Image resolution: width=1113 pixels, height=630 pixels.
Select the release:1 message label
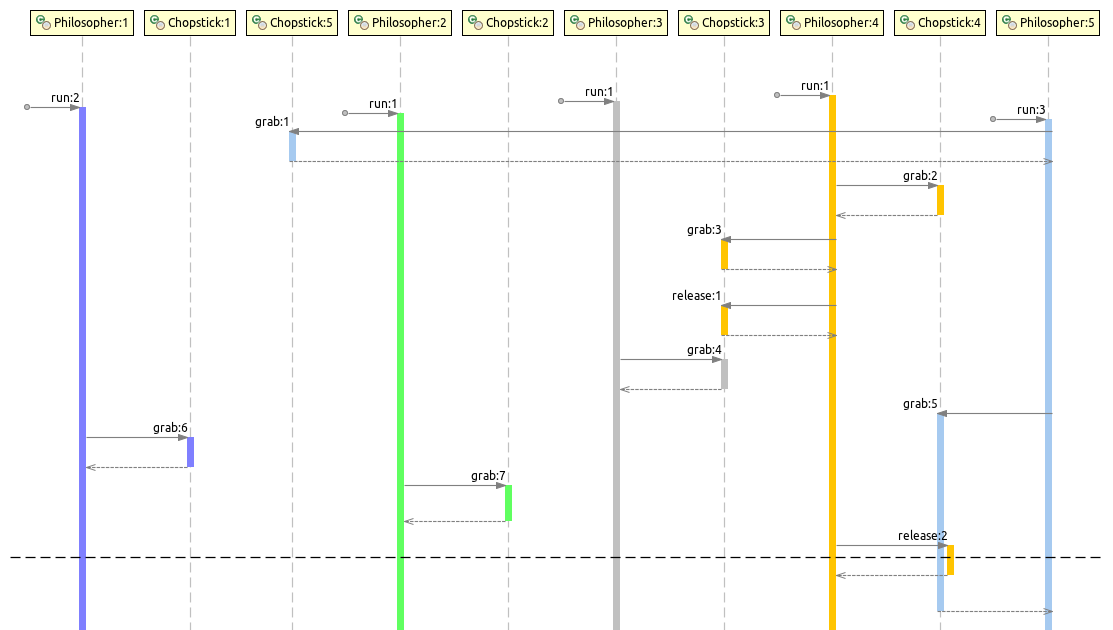pos(696,296)
